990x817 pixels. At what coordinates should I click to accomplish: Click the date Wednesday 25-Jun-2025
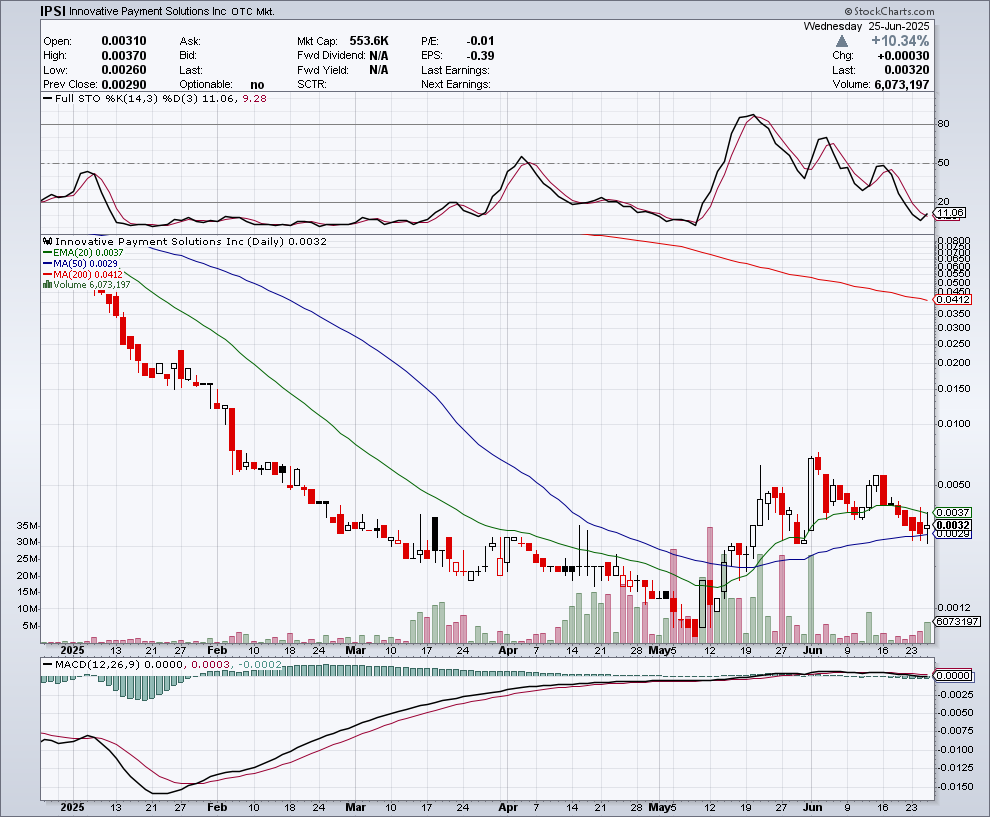pos(866,27)
